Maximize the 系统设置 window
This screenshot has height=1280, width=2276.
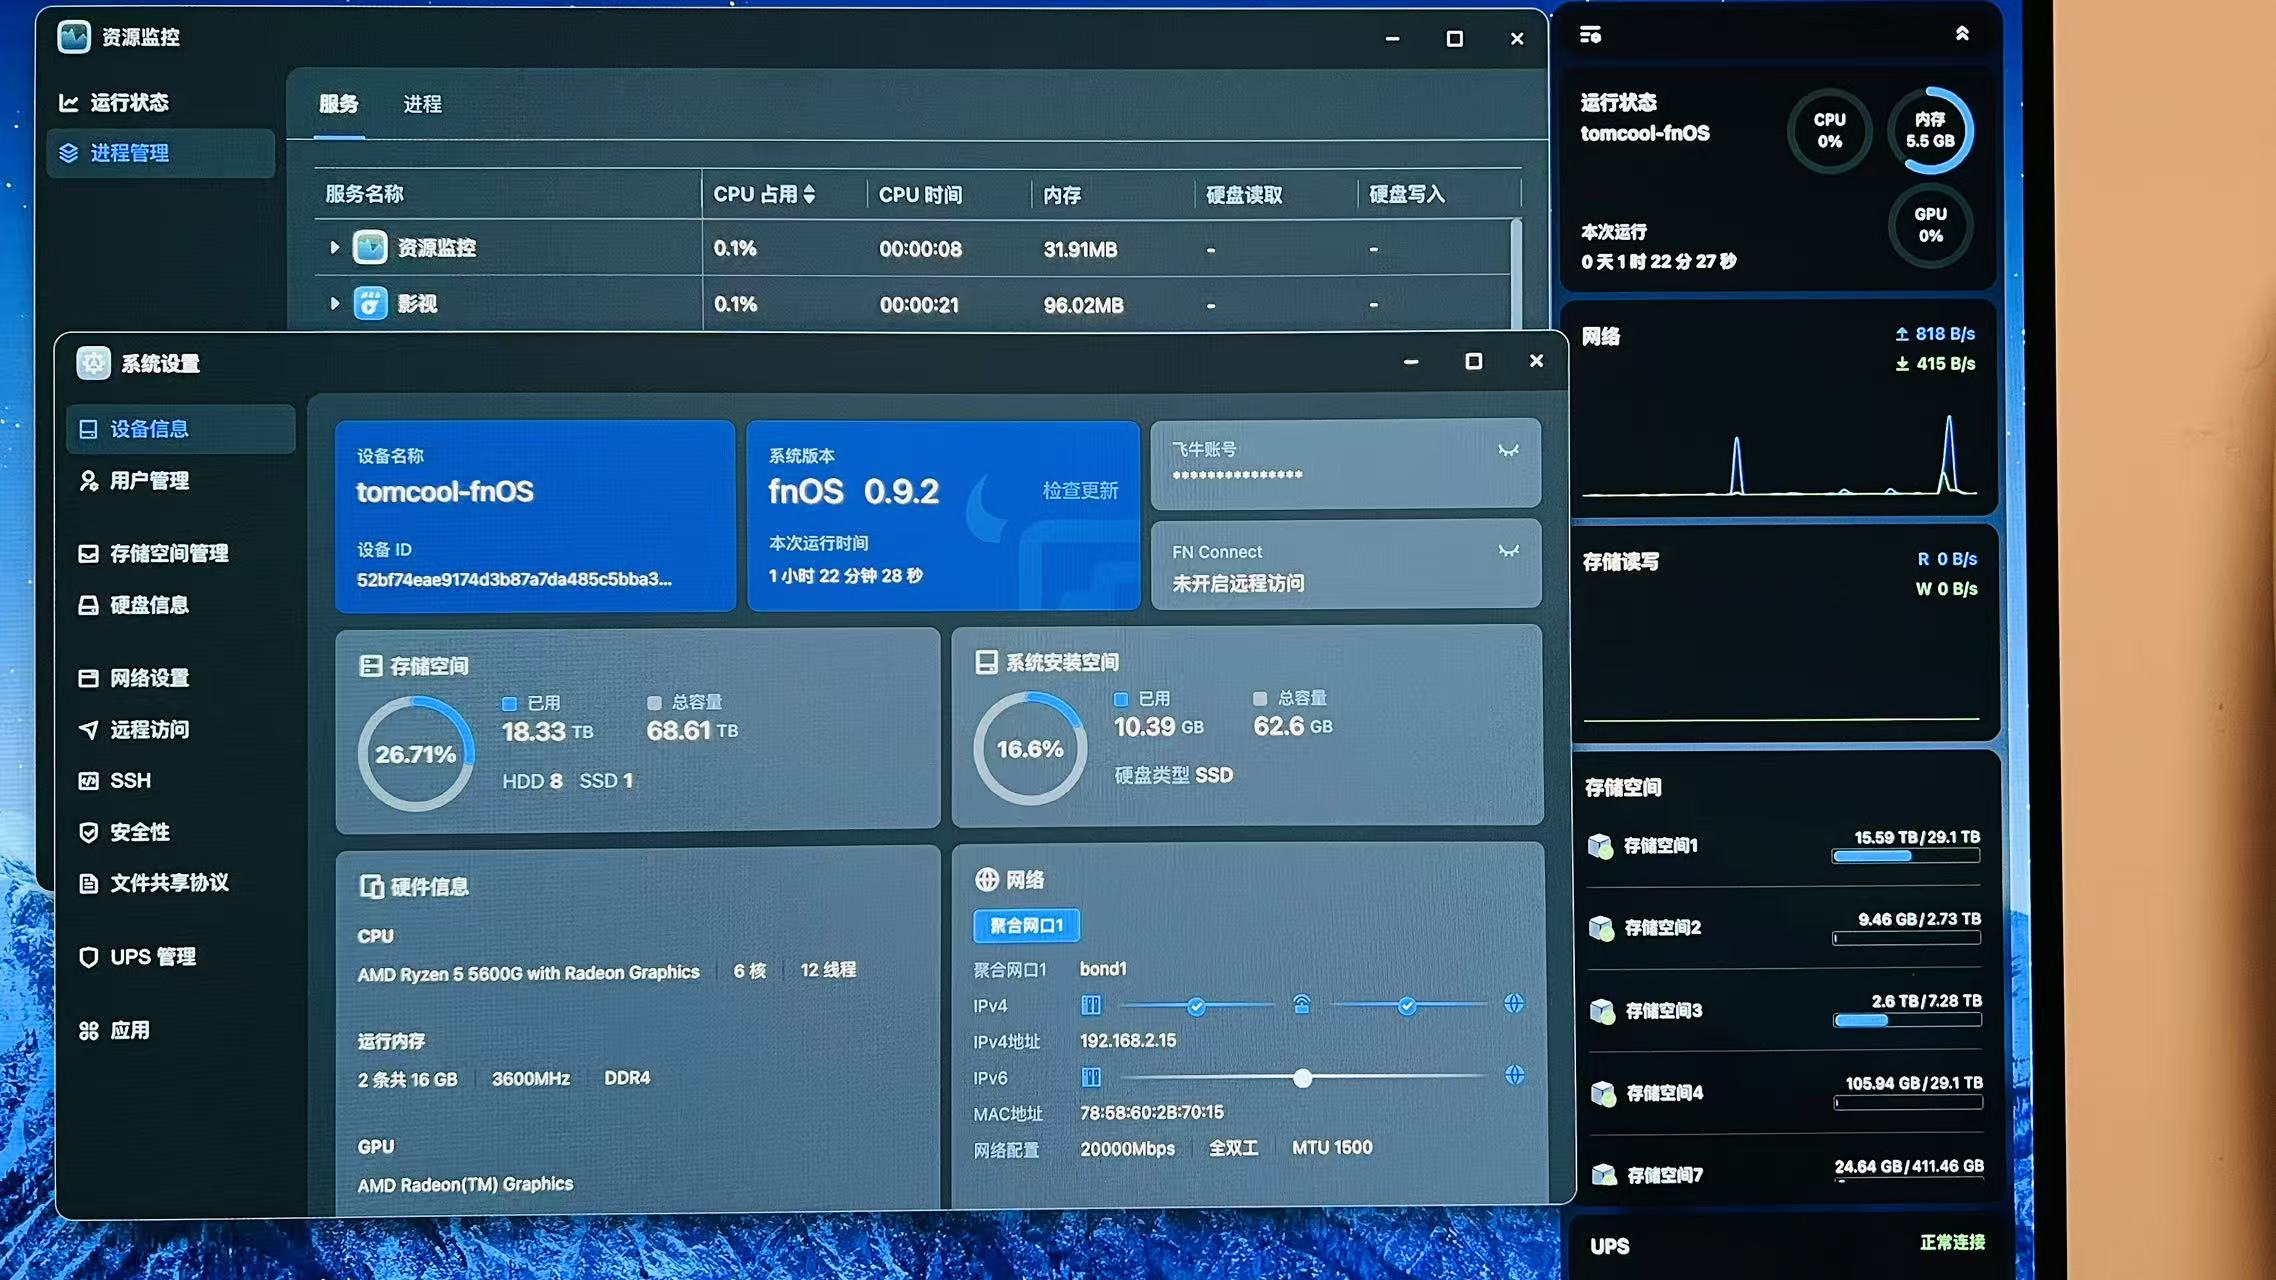click(x=1473, y=361)
